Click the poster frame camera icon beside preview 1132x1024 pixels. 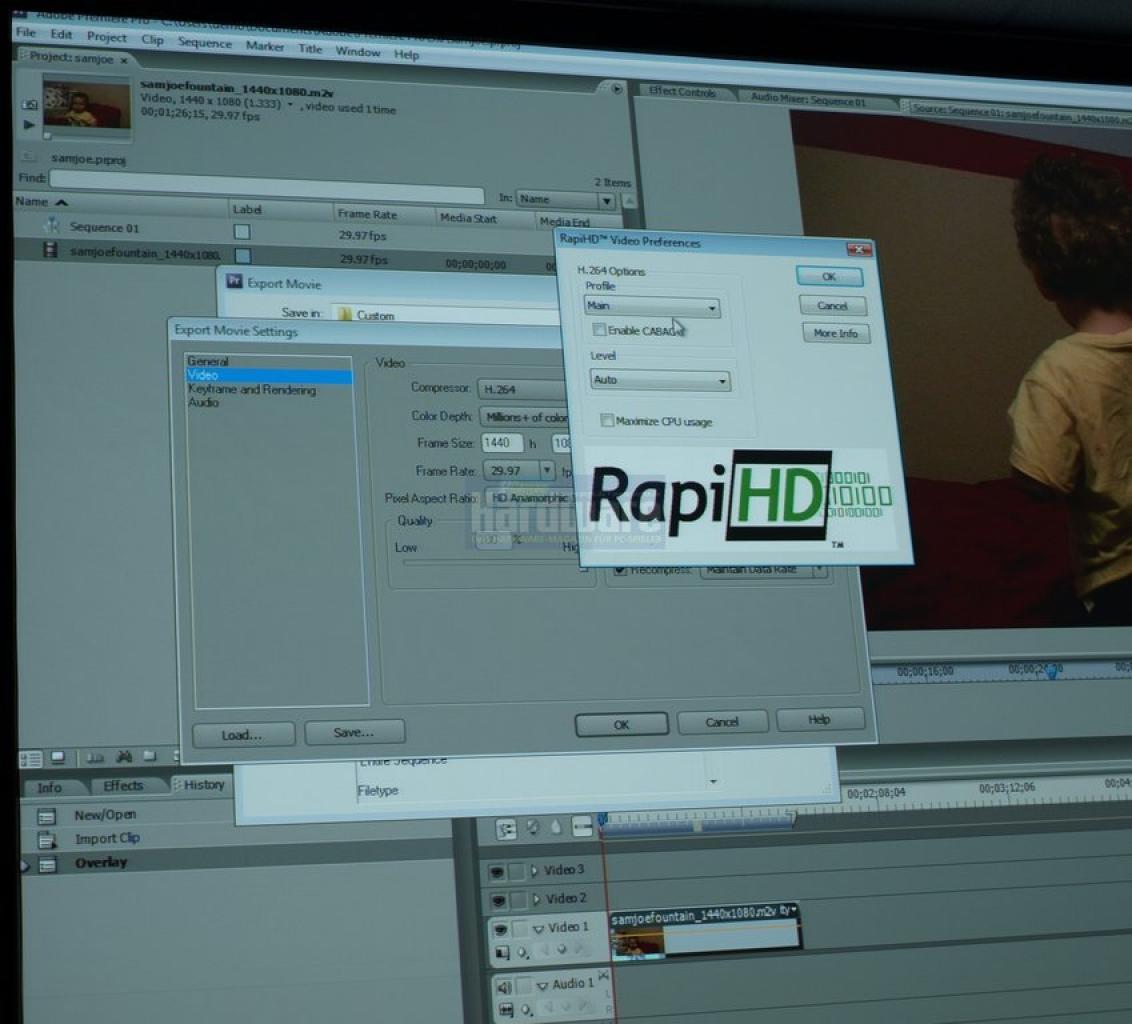(30, 105)
